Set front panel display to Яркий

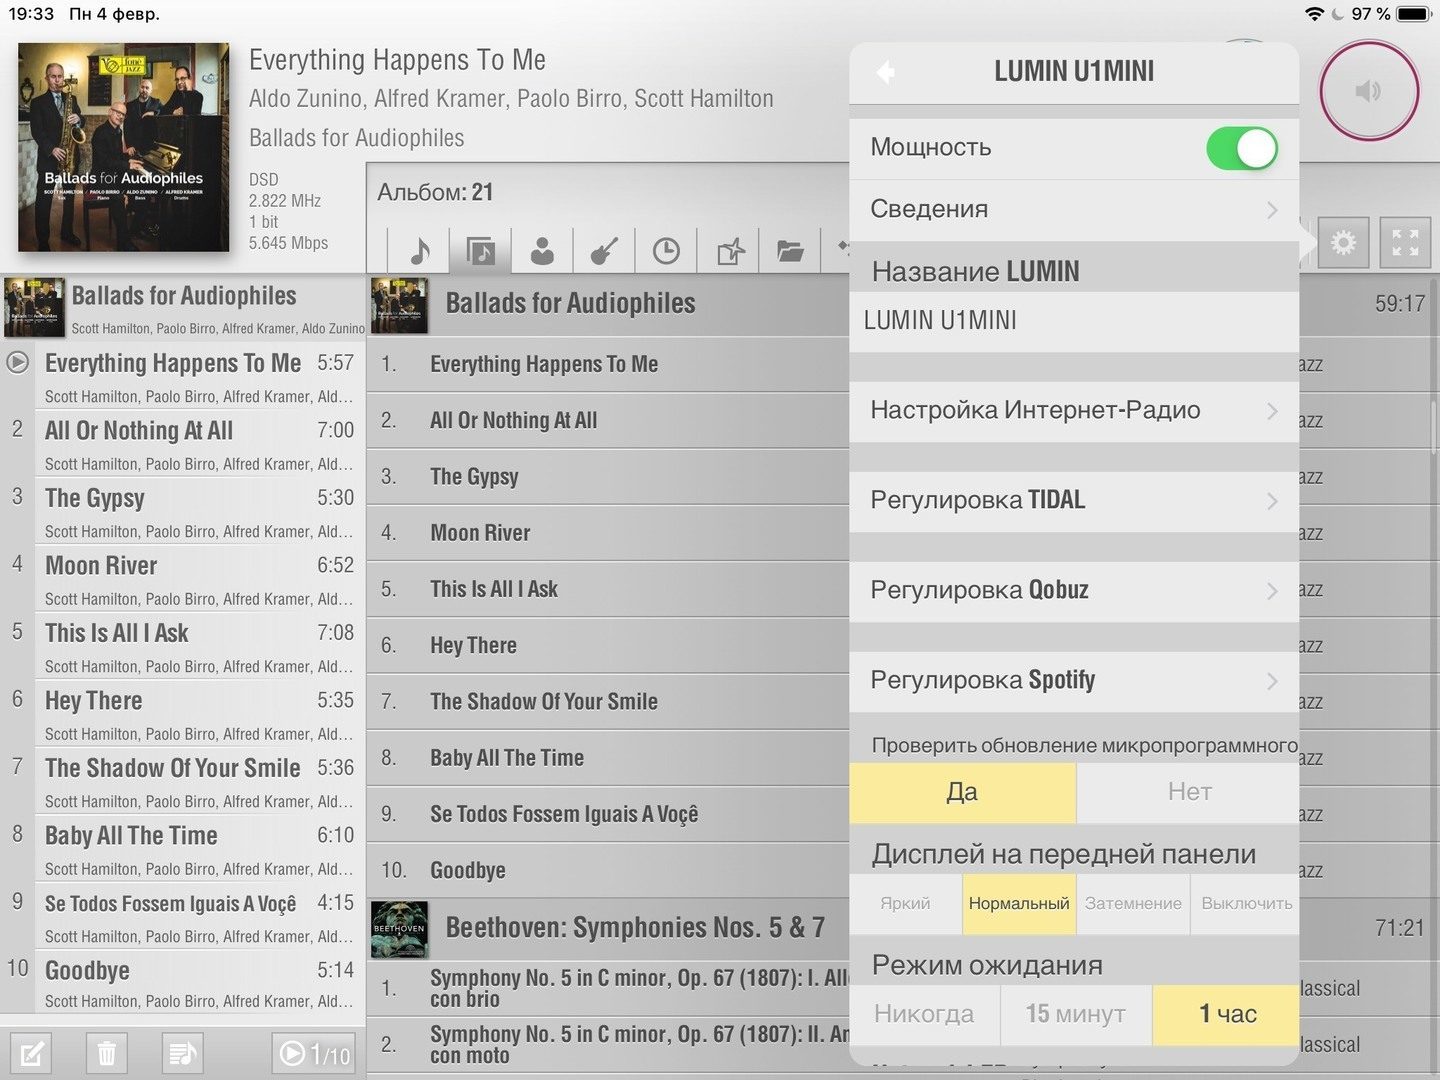point(905,904)
